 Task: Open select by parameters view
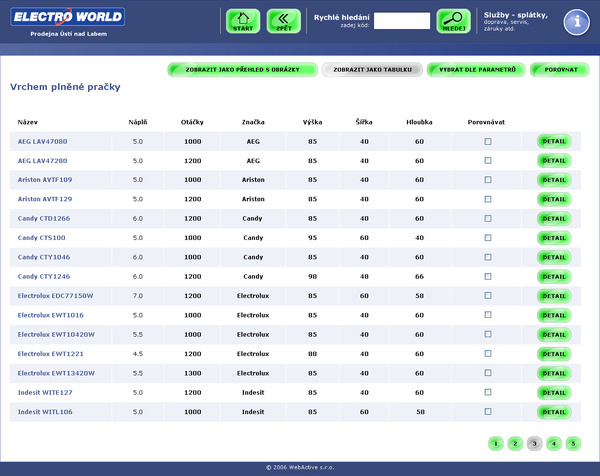pos(476,70)
